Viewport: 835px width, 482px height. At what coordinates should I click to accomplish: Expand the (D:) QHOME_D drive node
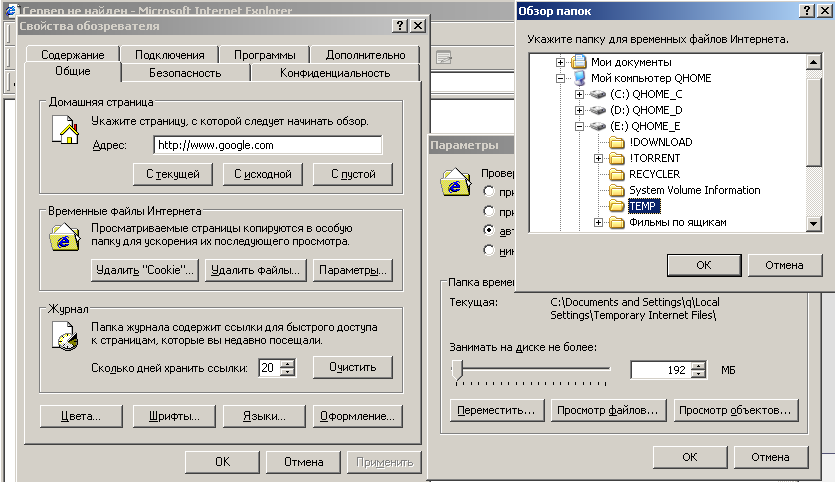coord(579,110)
